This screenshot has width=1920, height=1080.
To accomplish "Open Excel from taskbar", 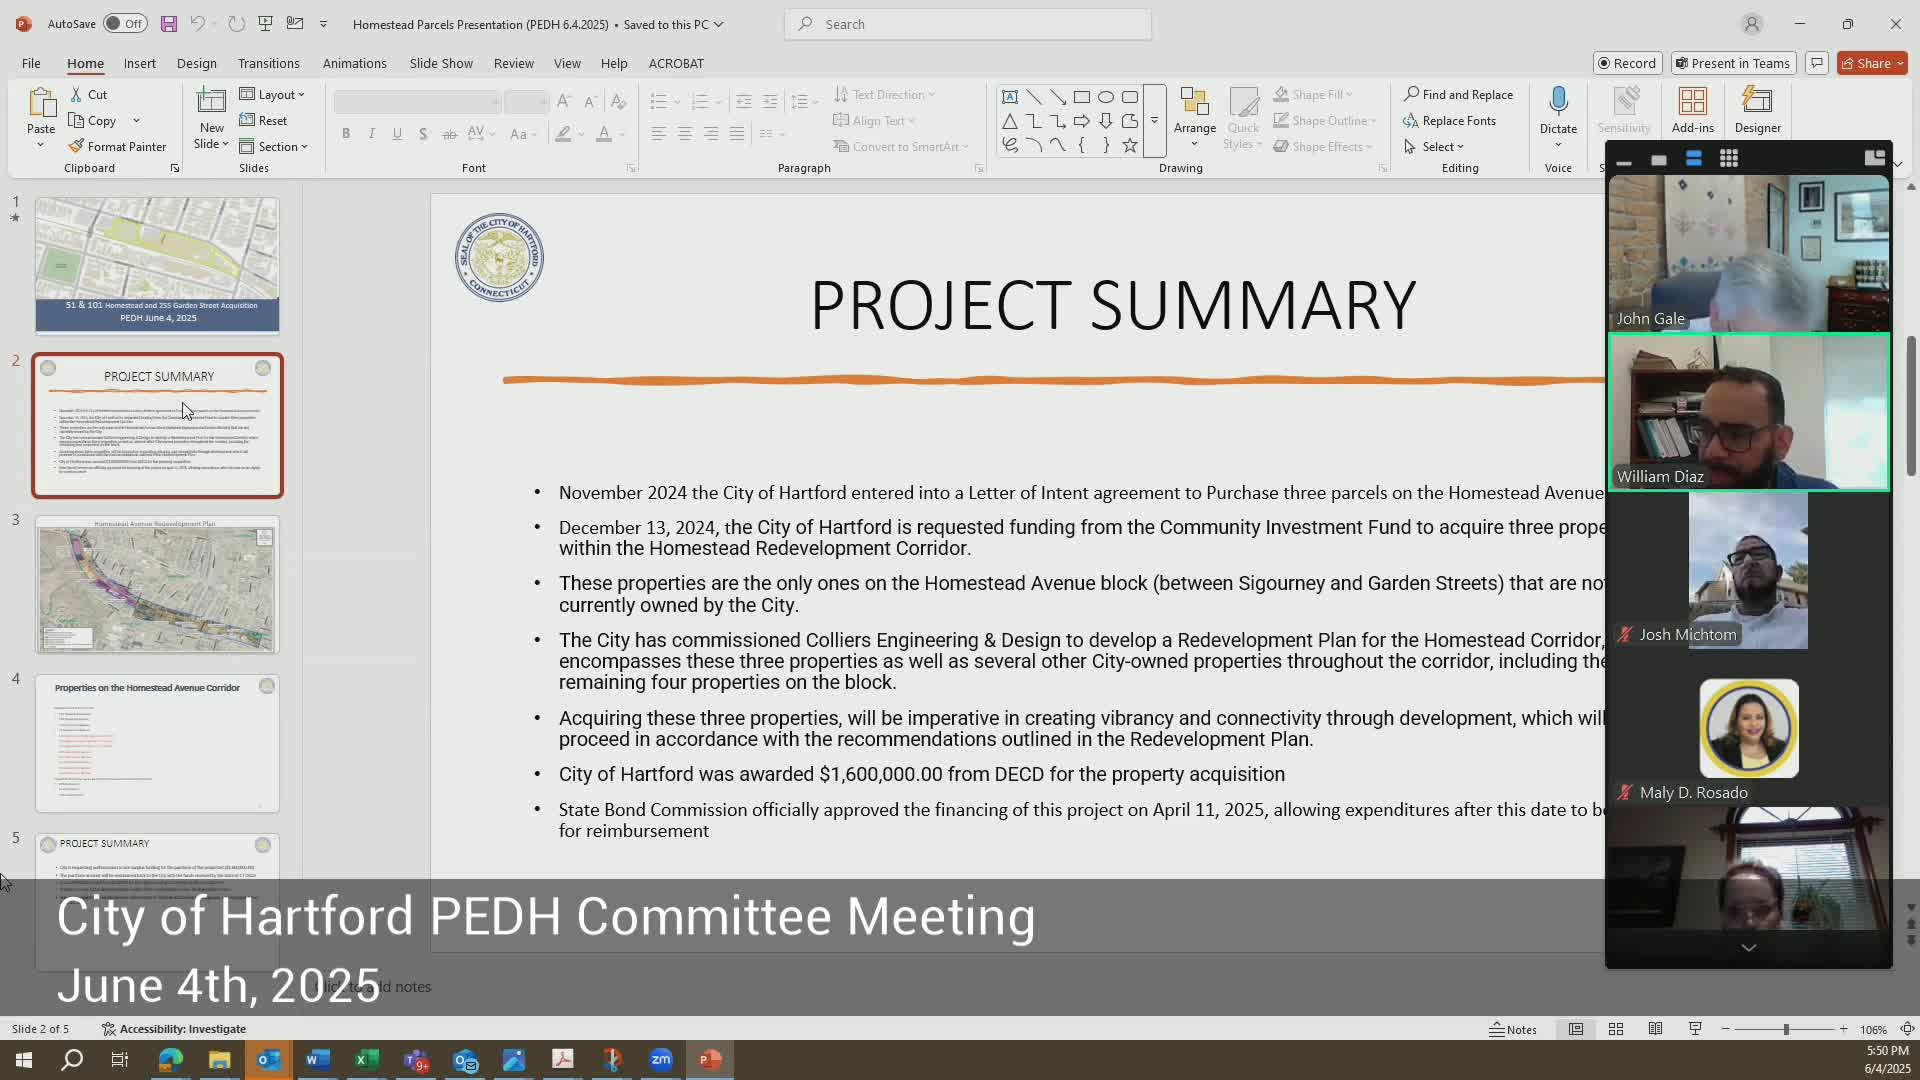I will coord(367,1060).
